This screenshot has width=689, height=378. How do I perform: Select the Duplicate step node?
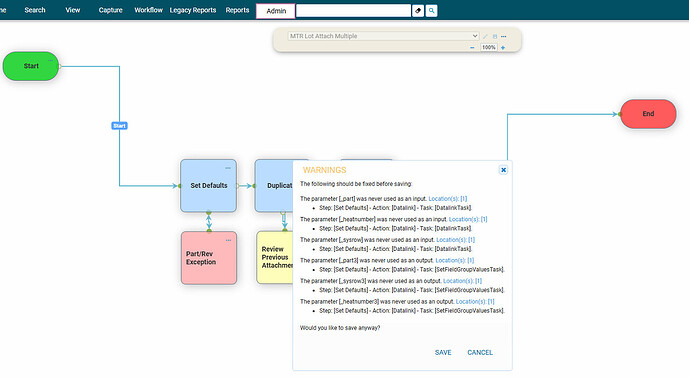(274, 186)
